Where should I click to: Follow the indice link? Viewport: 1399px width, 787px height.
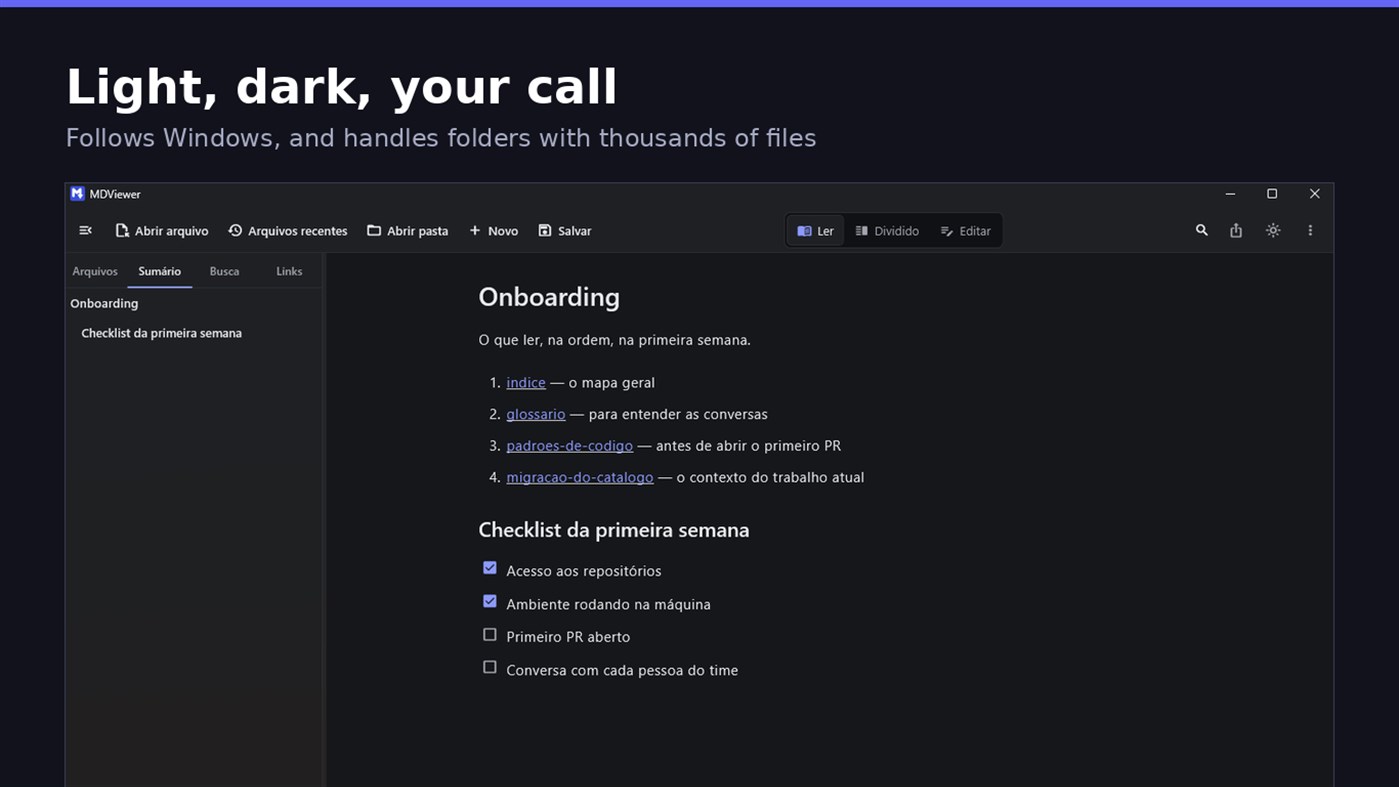tap(526, 383)
